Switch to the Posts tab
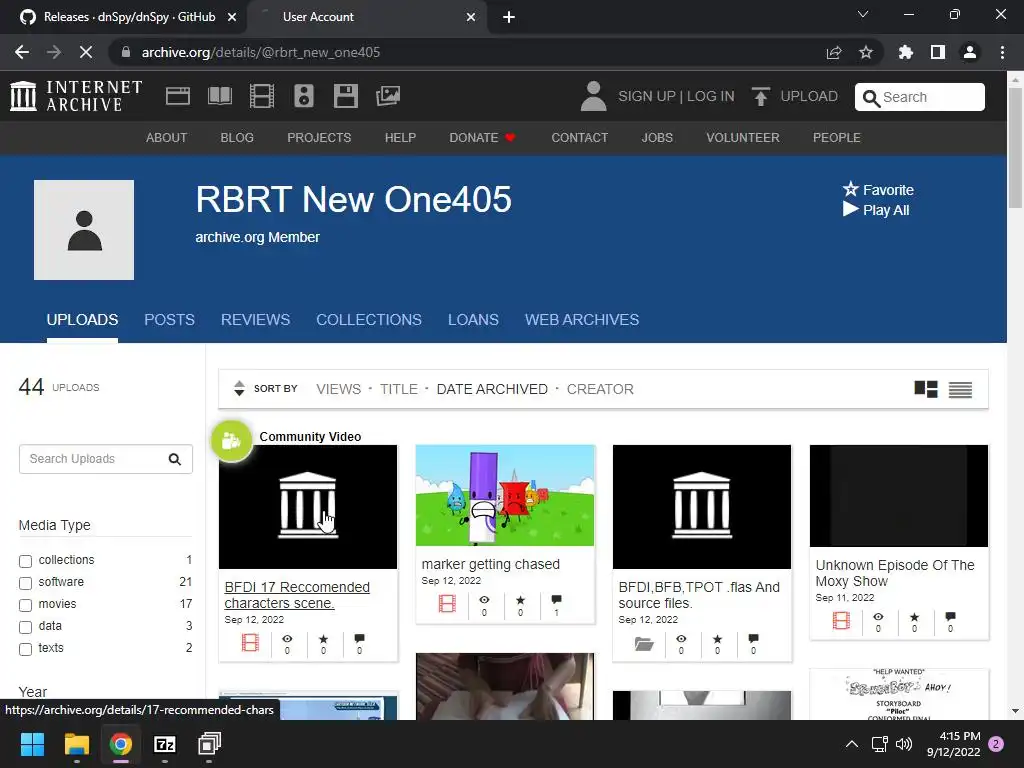 coord(169,319)
